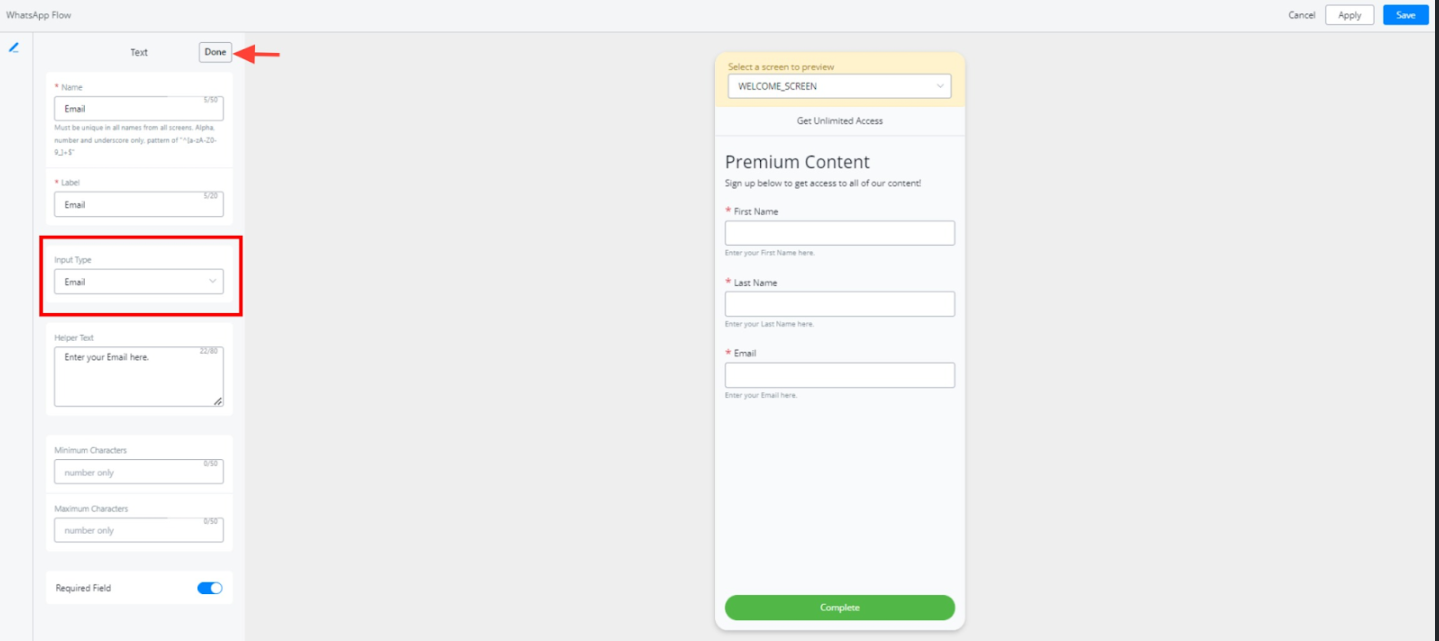Expand the screen preview selector dropdown
This screenshot has width=1439, height=641.
[x=839, y=86]
